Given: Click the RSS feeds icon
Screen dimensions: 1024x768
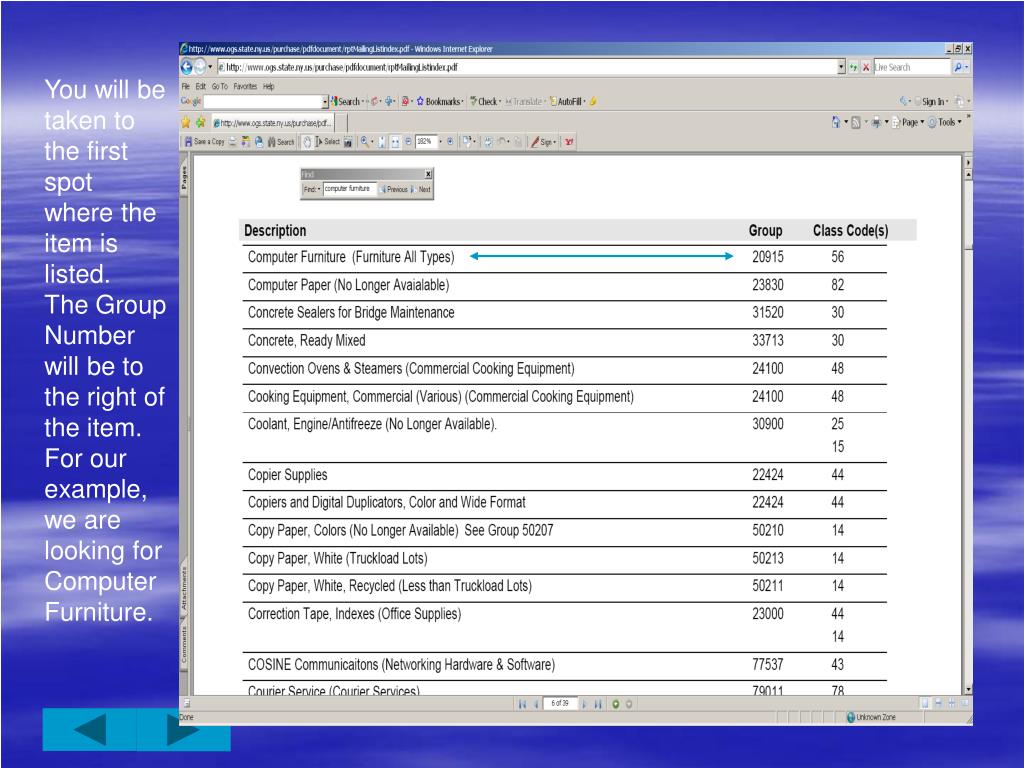Looking at the screenshot, I should [x=856, y=122].
